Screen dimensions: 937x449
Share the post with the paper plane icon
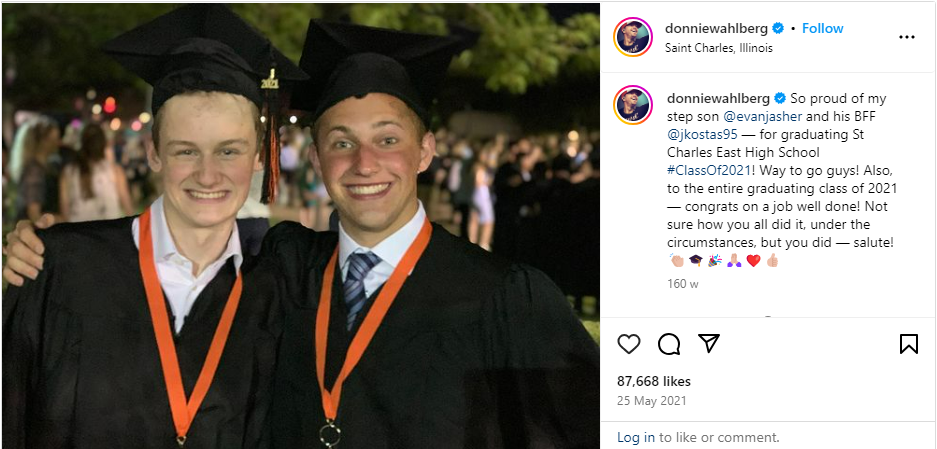709,344
